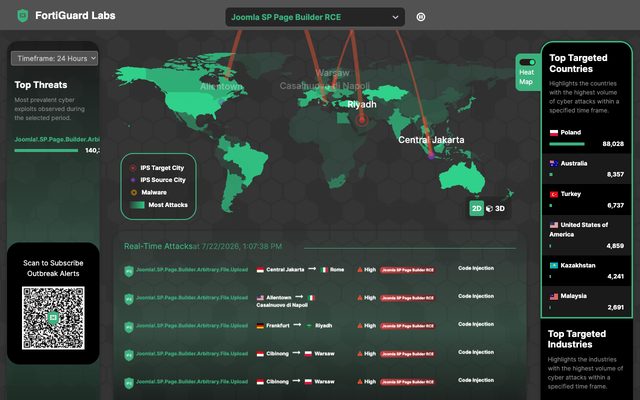640x400 pixels.
Task: Click the Joomla SP Page Builder RCE tag in Rome row
Action: tap(407, 270)
